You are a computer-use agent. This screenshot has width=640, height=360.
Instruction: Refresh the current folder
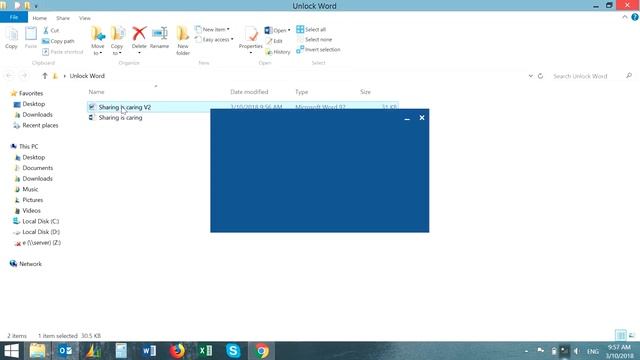click(540, 76)
